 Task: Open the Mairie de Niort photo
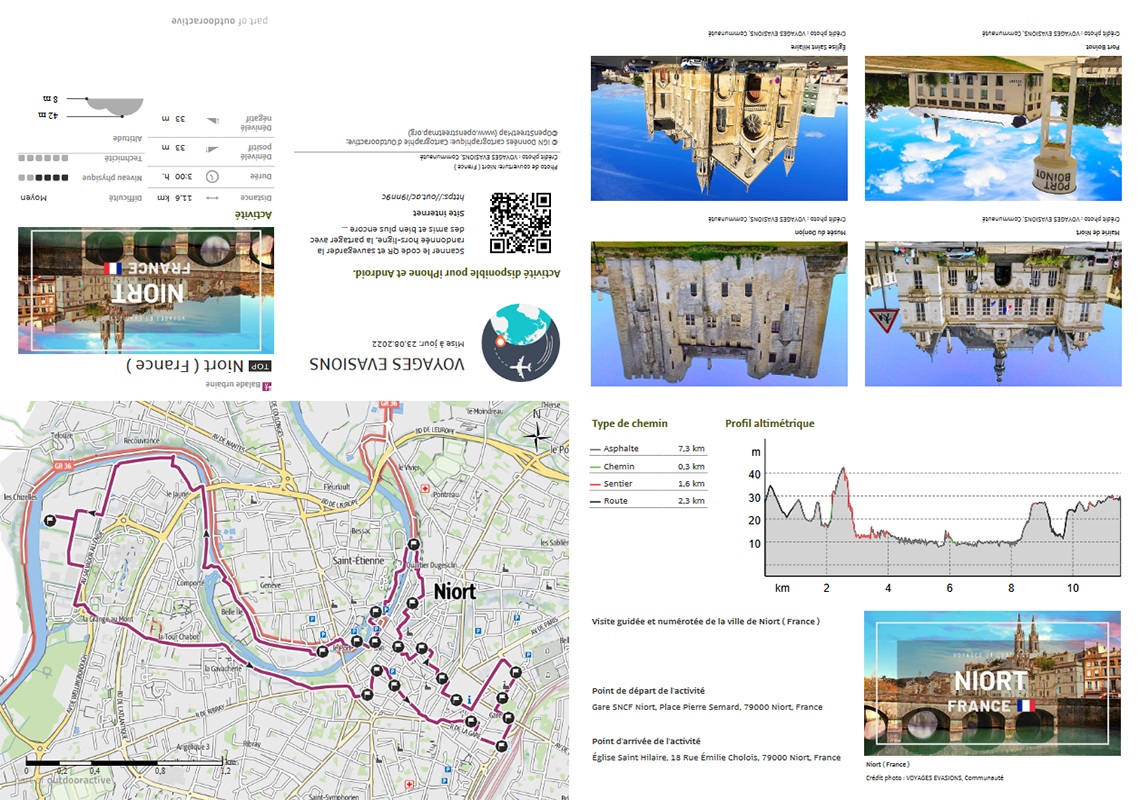tap(993, 313)
